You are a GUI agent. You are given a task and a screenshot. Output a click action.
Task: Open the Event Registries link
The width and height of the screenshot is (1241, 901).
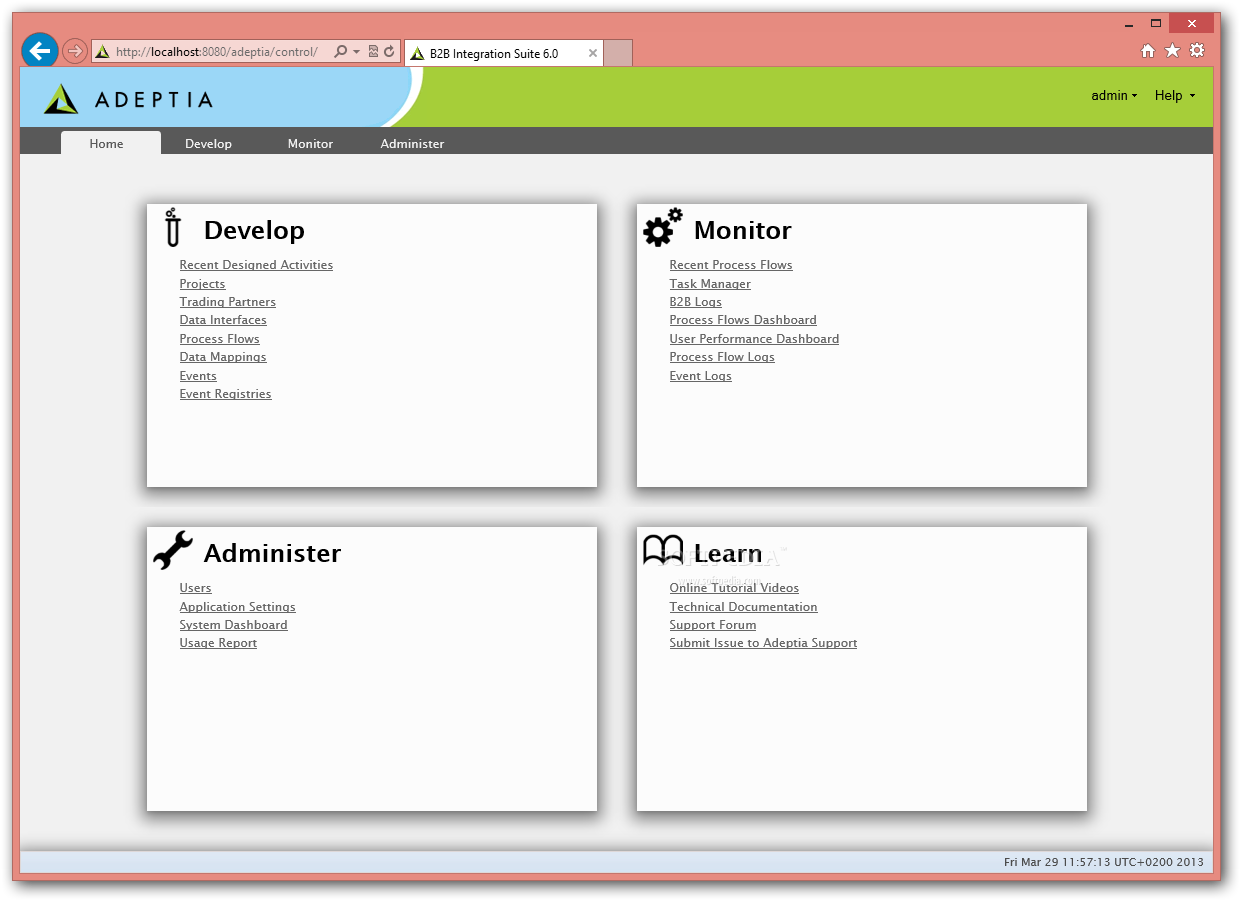tap(225, 394)
